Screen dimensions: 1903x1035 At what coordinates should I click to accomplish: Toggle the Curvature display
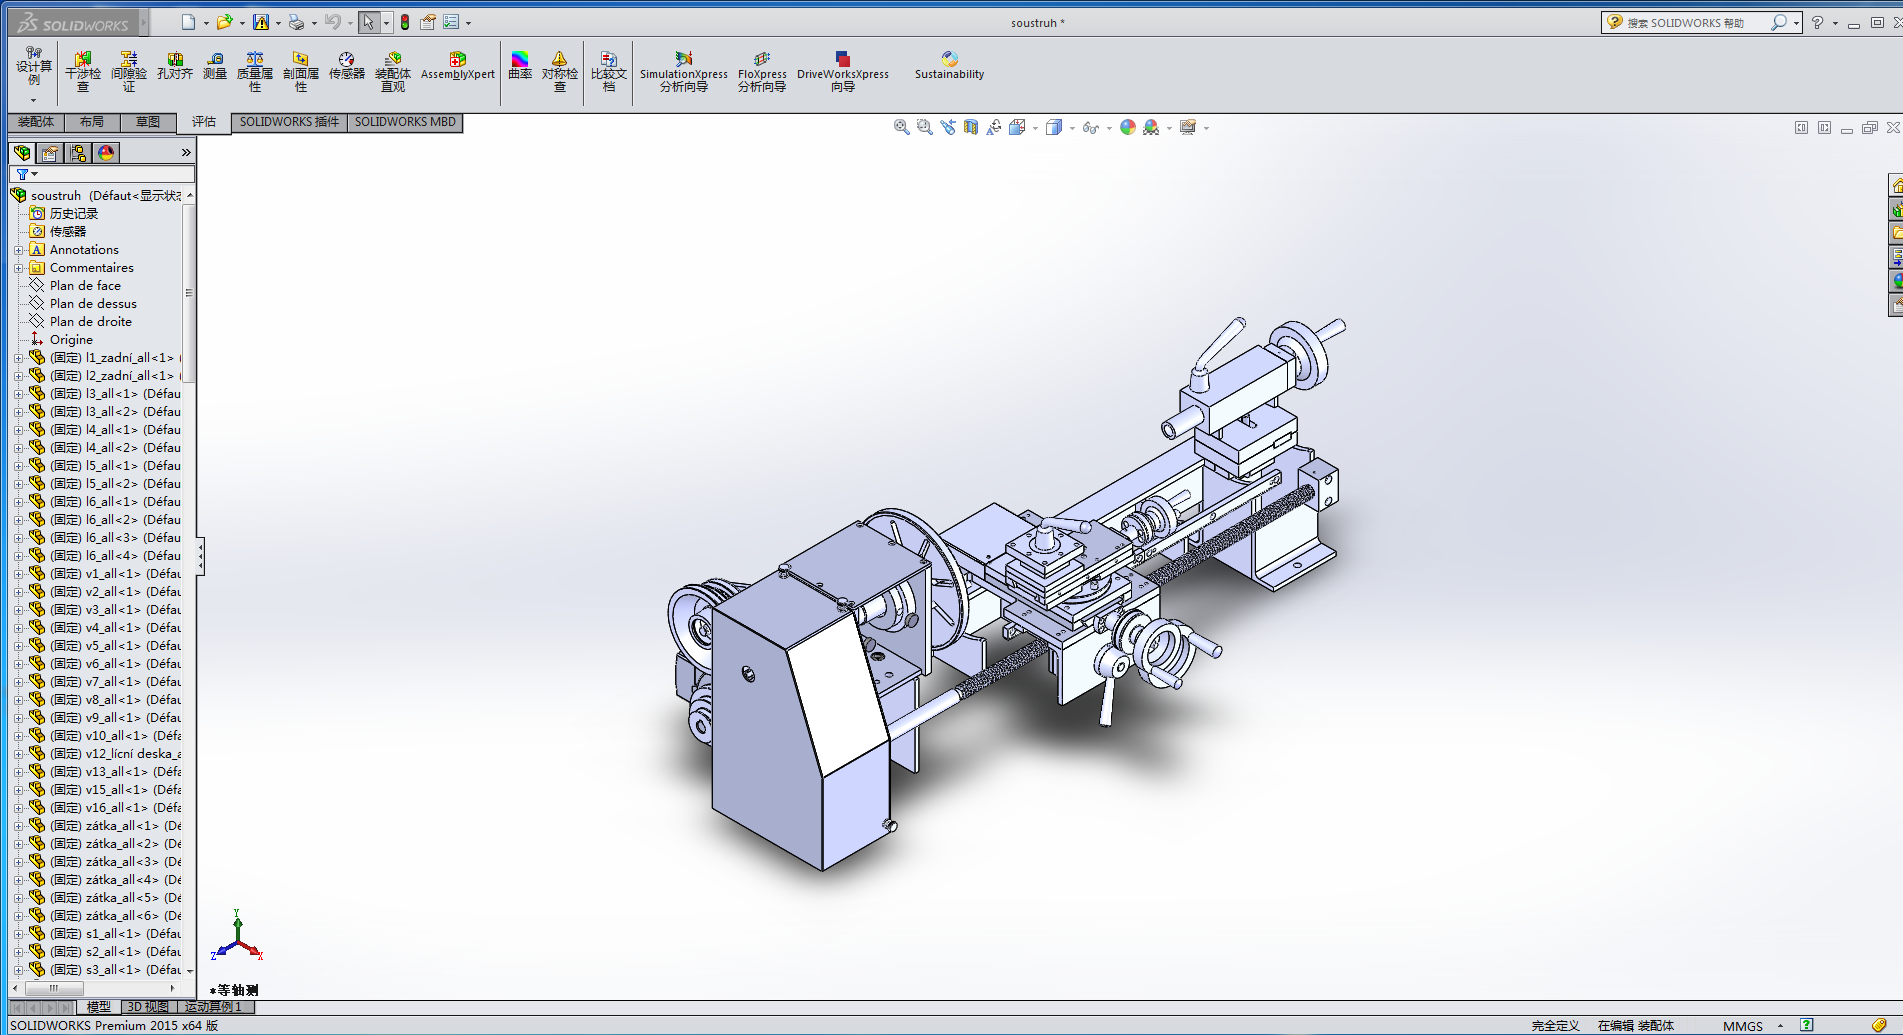click(x=520, y=66)
